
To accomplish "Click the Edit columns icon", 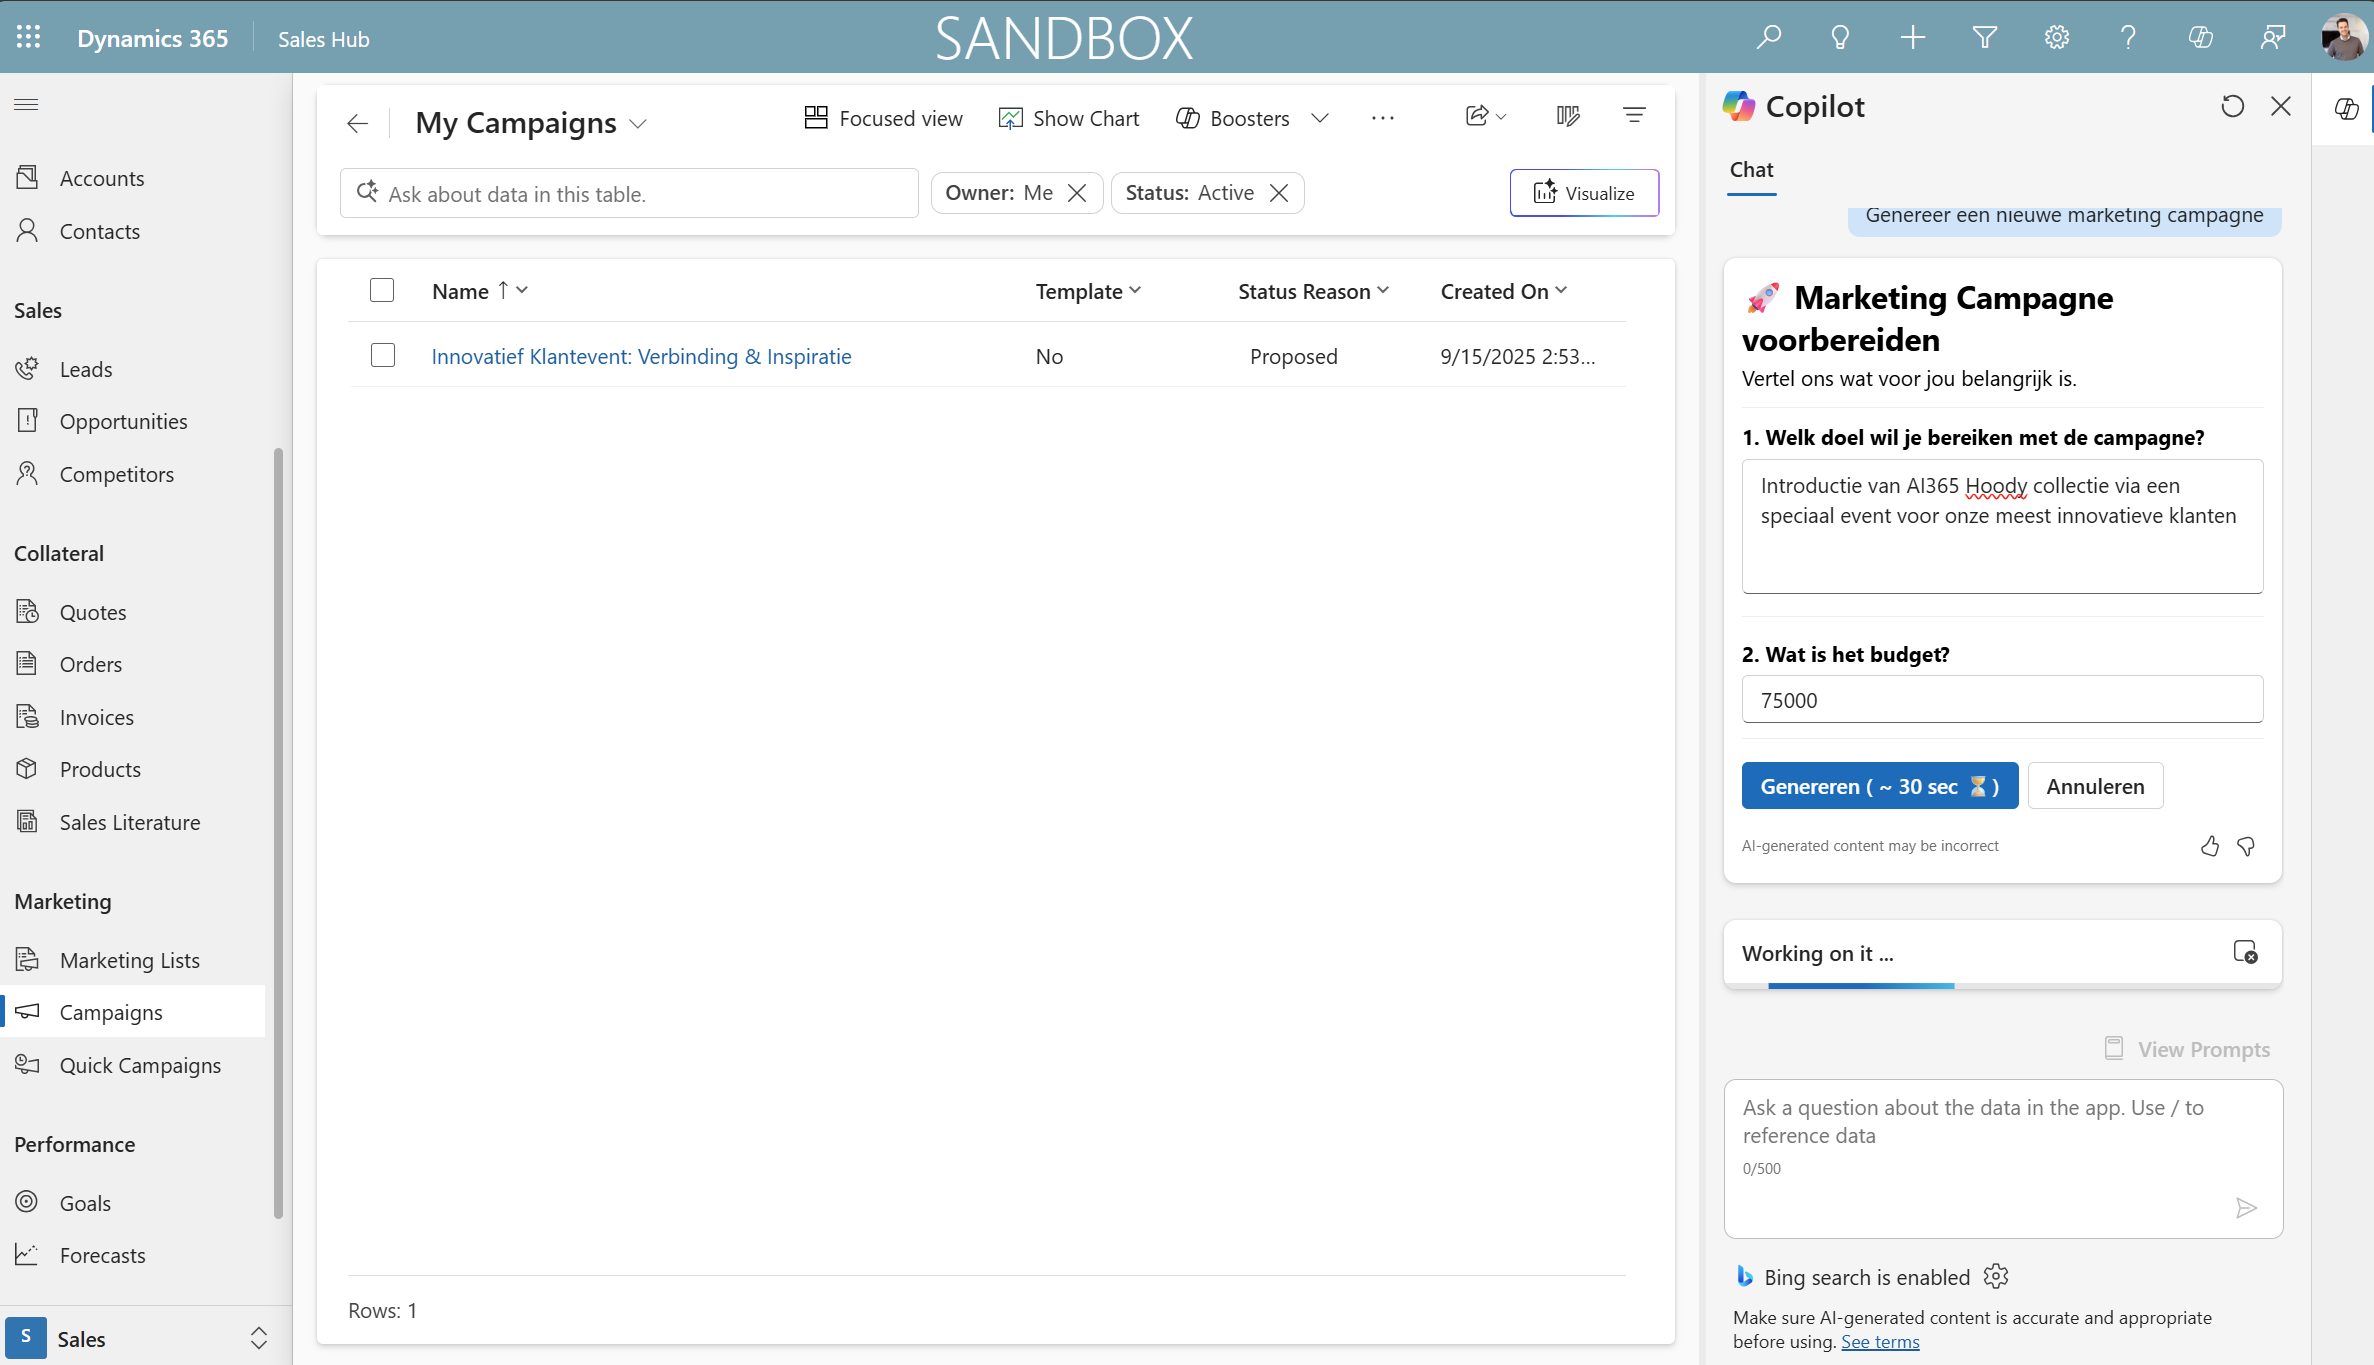I will [1567, 117].
